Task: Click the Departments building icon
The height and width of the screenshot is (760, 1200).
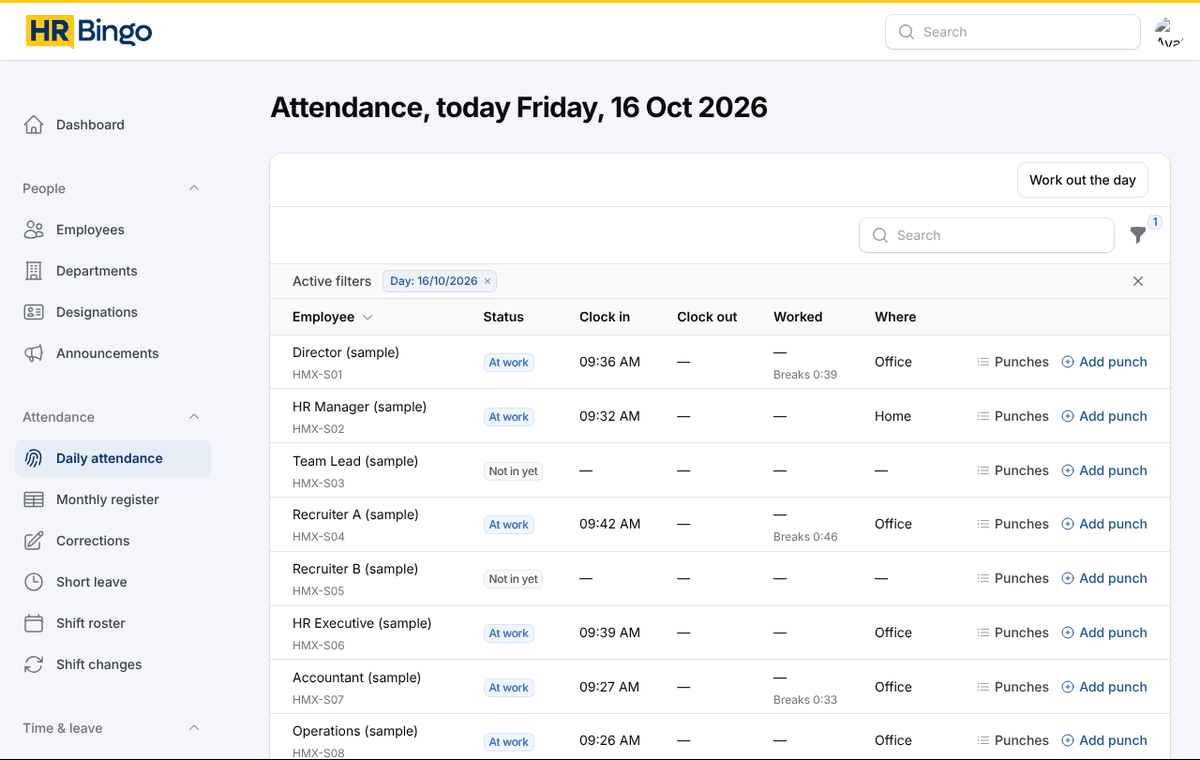Action: pyautogui.click(x=34, y=271)
